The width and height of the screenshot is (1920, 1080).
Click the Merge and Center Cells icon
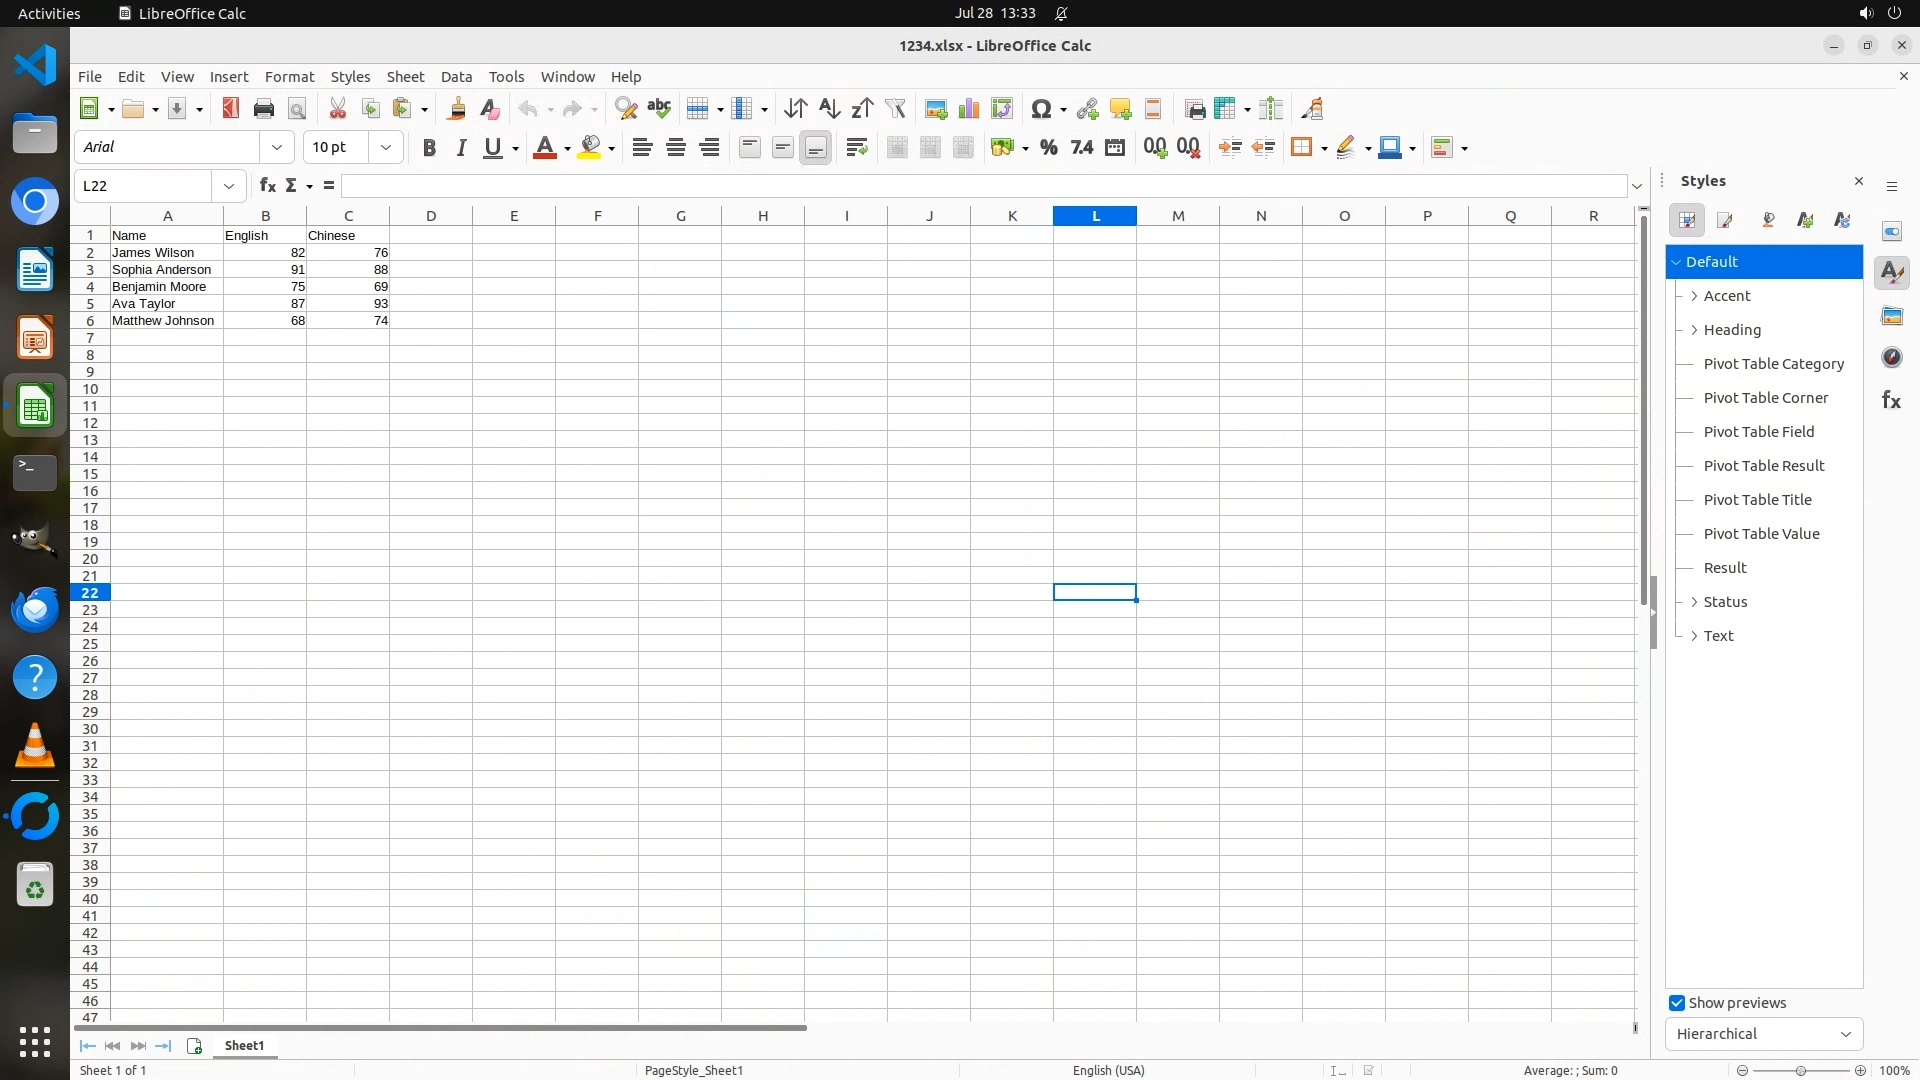897,148
